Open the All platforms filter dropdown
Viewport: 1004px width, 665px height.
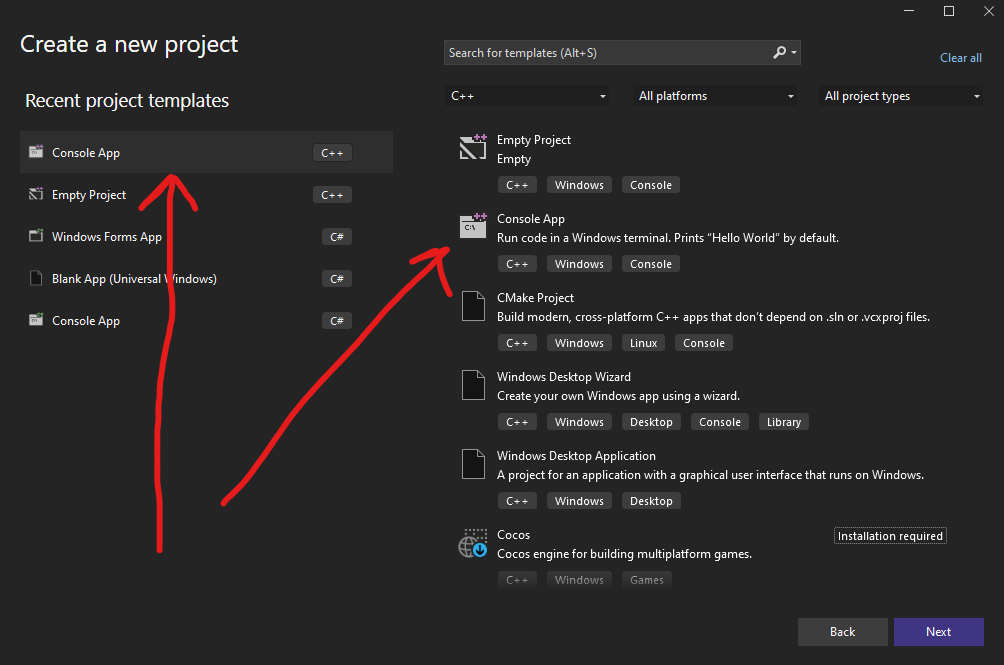[x=715, y=96]
